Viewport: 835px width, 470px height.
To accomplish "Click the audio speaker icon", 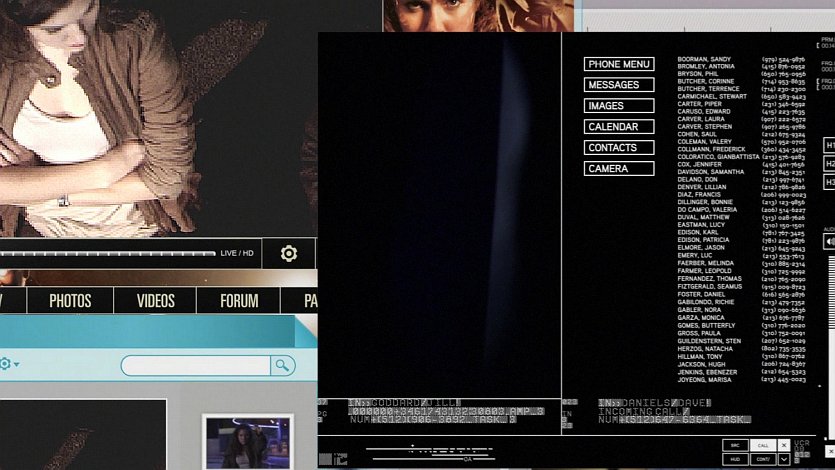I will (829, 243).
